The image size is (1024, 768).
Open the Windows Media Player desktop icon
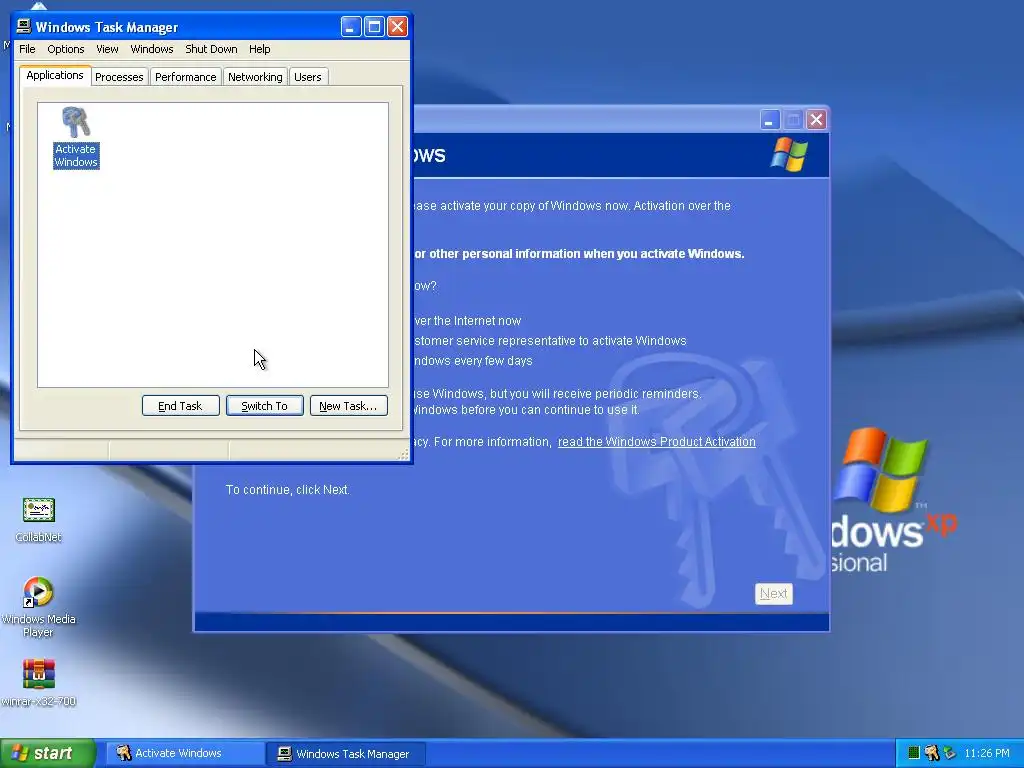[x=39, y=607]
